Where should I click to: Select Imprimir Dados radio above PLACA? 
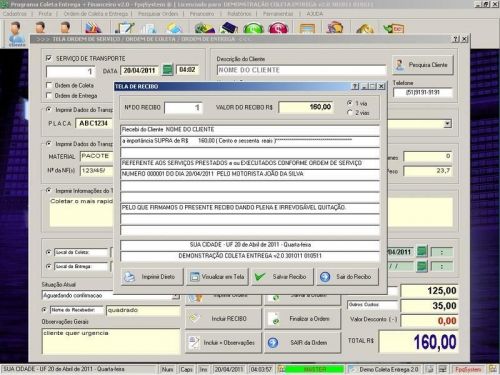[x=49, y=109]
